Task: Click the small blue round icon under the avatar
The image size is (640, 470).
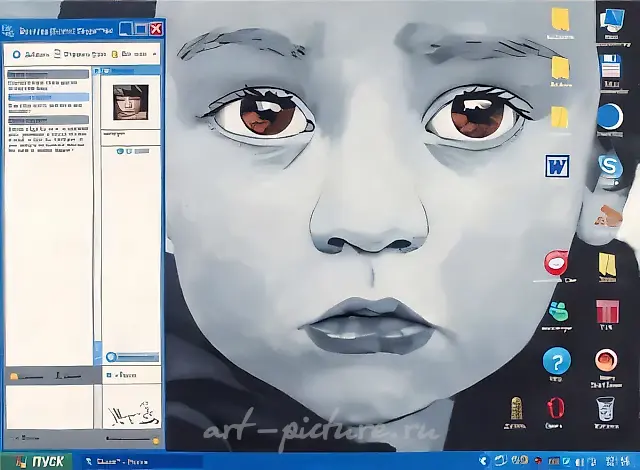Action: coord(120,151)
